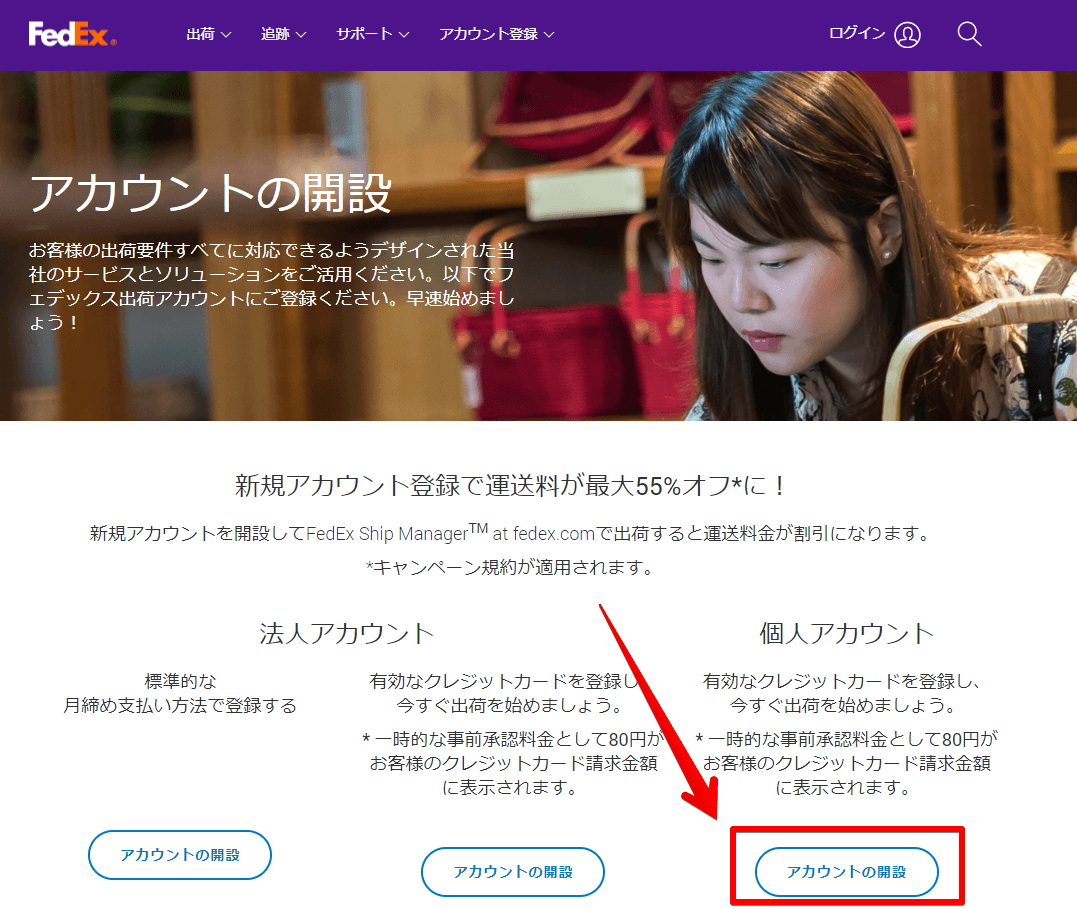Open the 出荷 menu label
This screenshot has width=1077, height=909.
[200, 34]
